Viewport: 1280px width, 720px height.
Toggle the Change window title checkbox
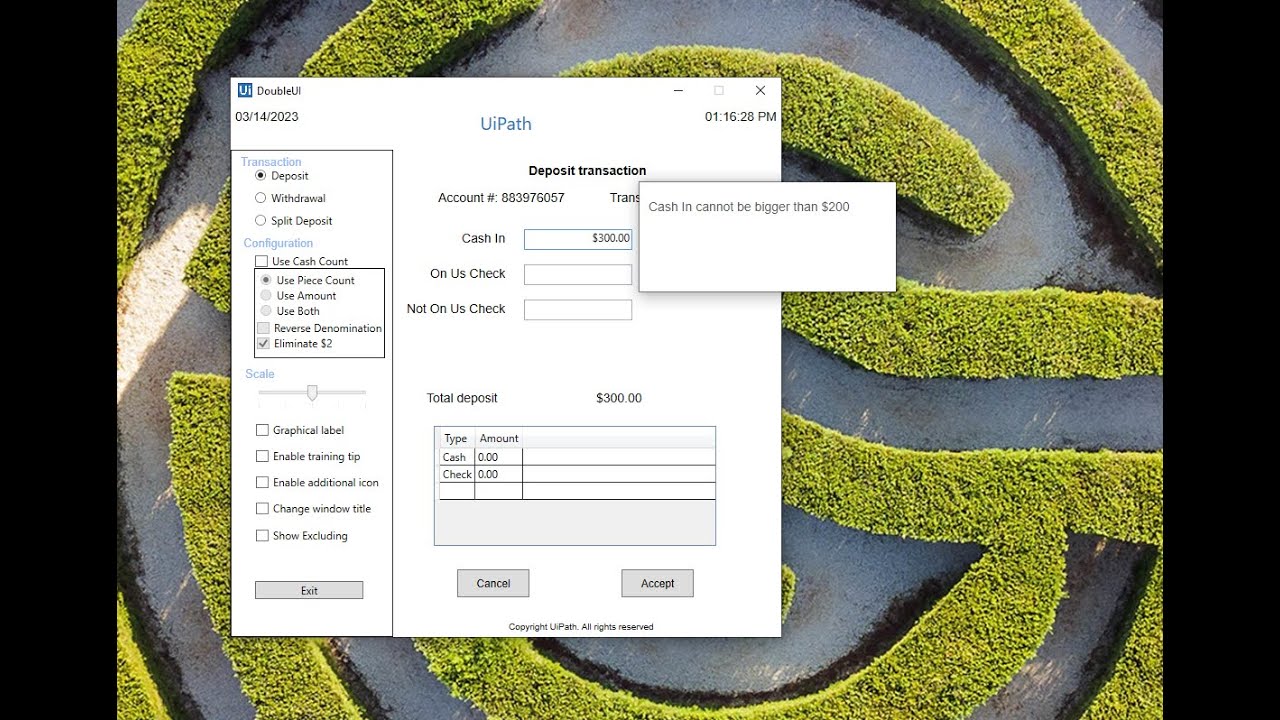point(263,509)
